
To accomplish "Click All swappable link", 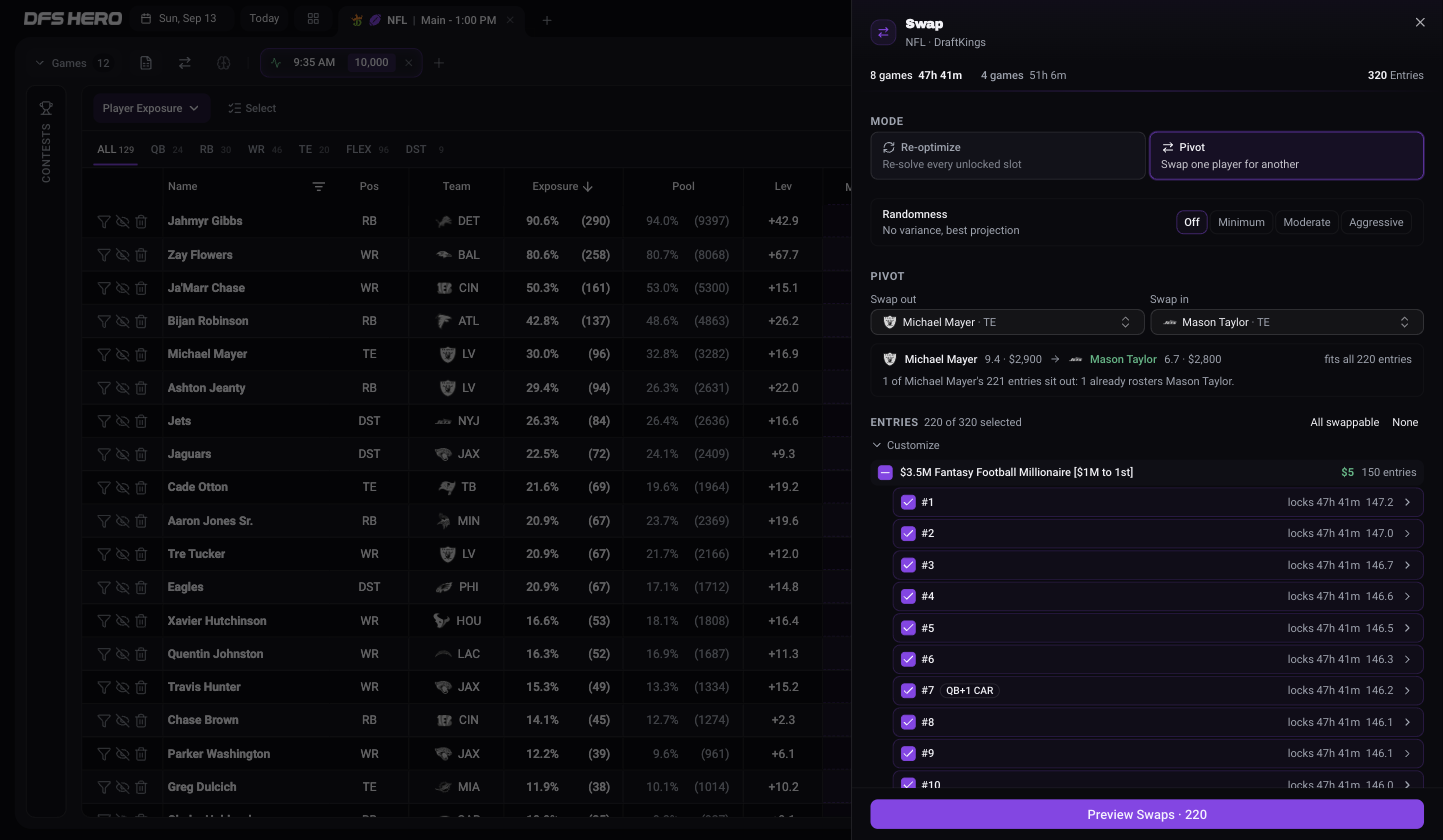I will pyautogui.click(x=1344, y=422).
